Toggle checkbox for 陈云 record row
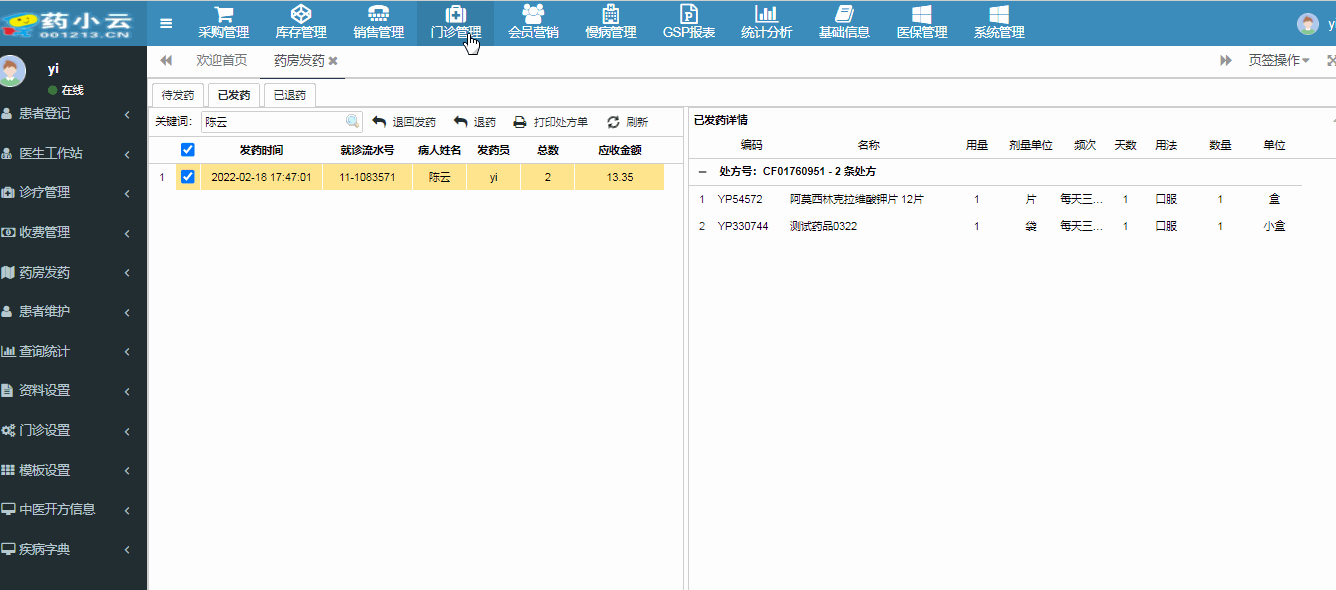The height and width of the screenshot is (590, 1336). coord(187,177)
